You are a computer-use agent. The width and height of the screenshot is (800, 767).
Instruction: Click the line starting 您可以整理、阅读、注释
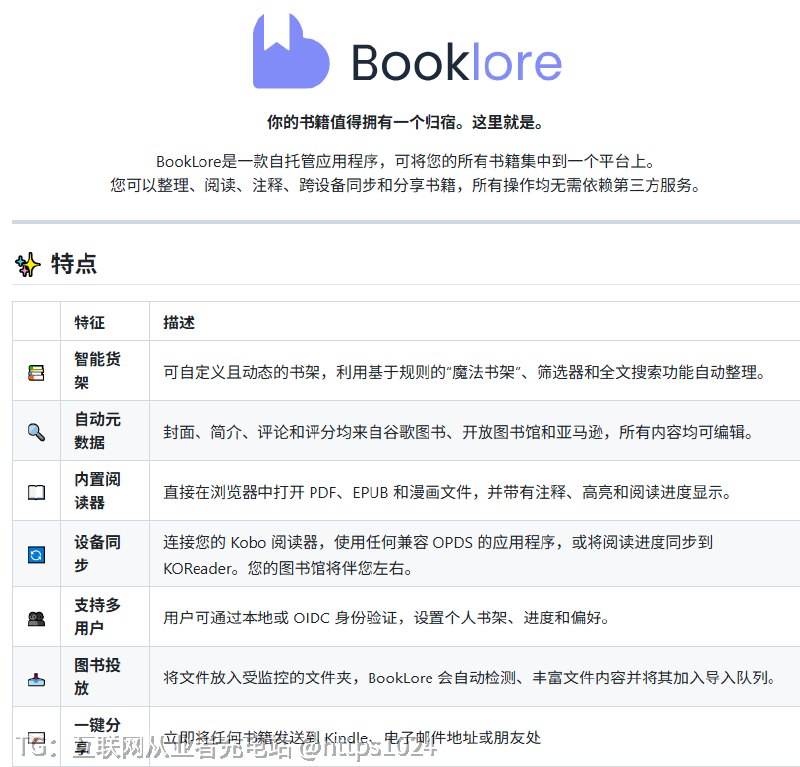405,185
